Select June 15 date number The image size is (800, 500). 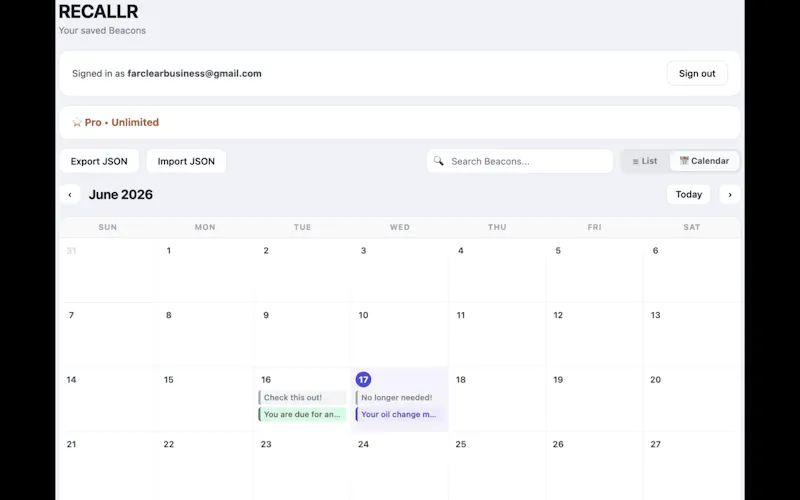click(168, 380)
